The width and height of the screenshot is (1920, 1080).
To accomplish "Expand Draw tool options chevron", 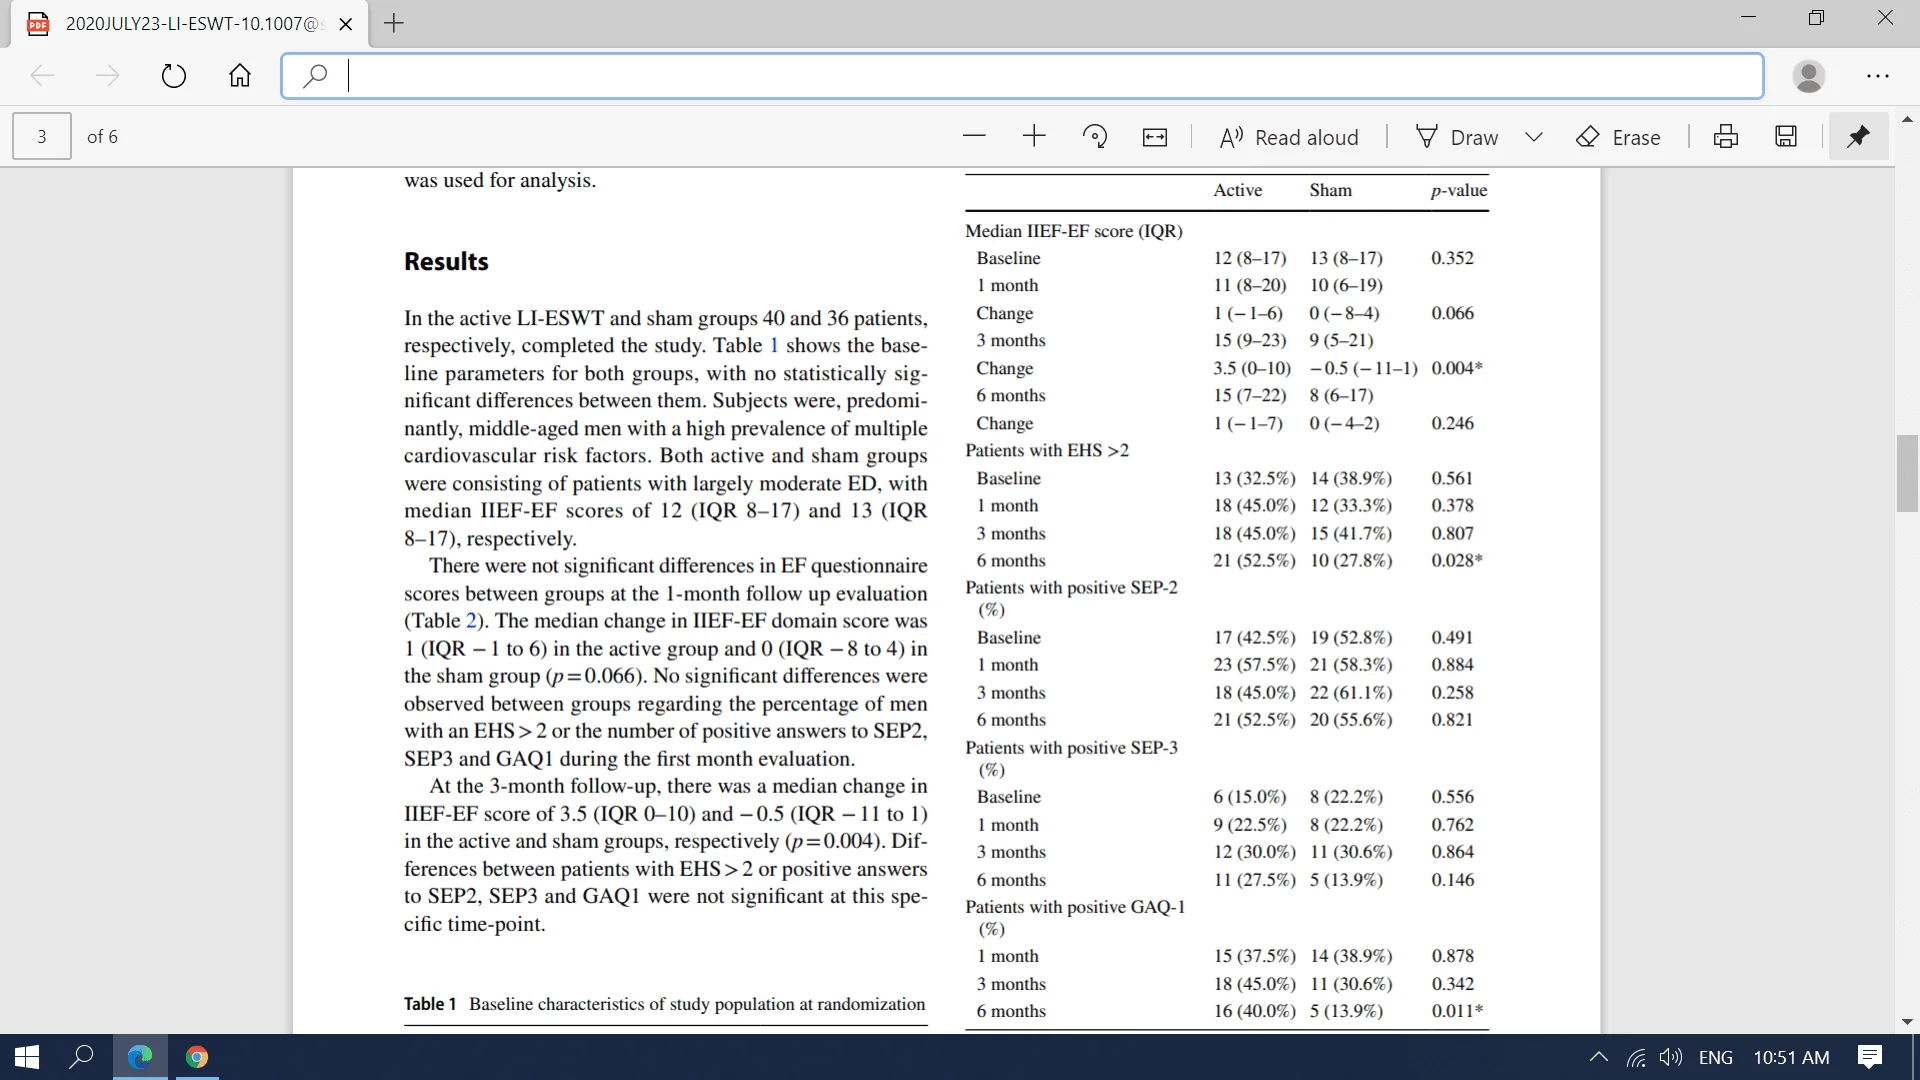I will [x=1534, y=137].
